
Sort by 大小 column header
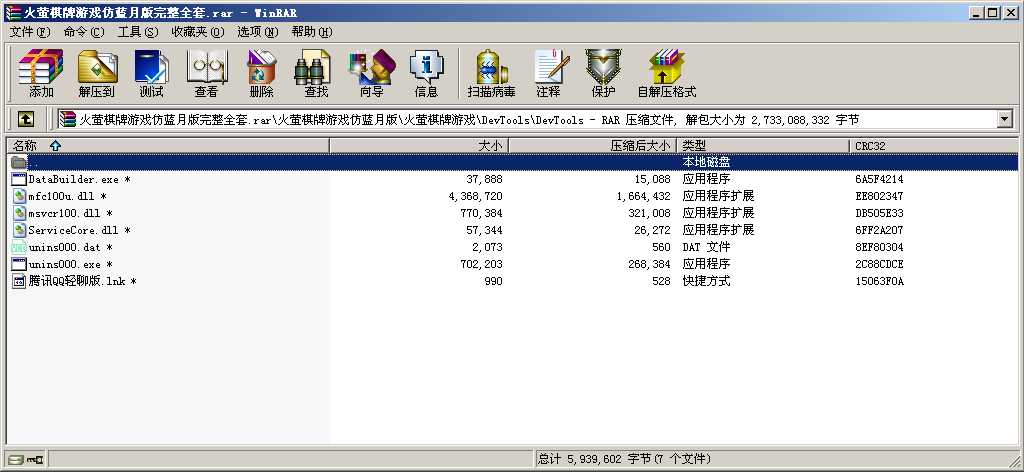tap(419, 146)
